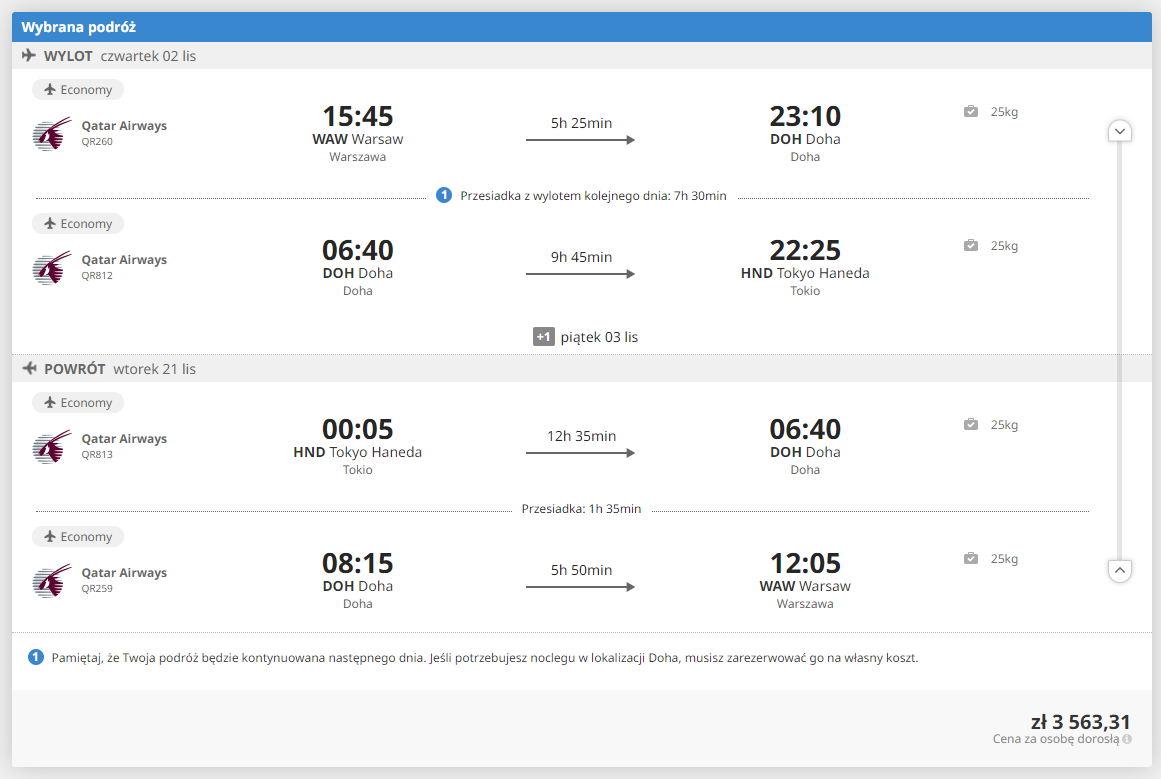Click baggage icon on the QR259 flight row
The width and height of the screenshot is (1161, 779).
tap(971, 558)
